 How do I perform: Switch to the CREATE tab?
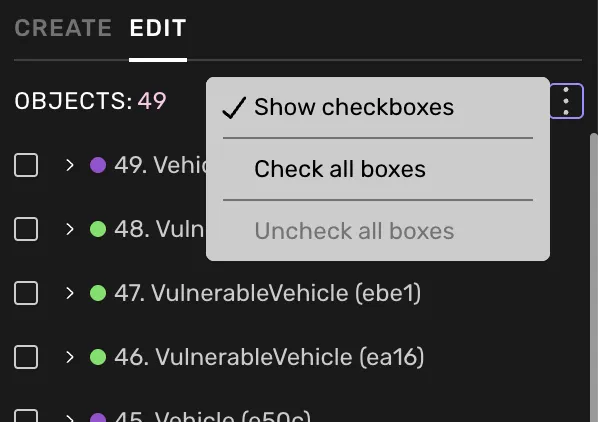[x=63, y=28]
